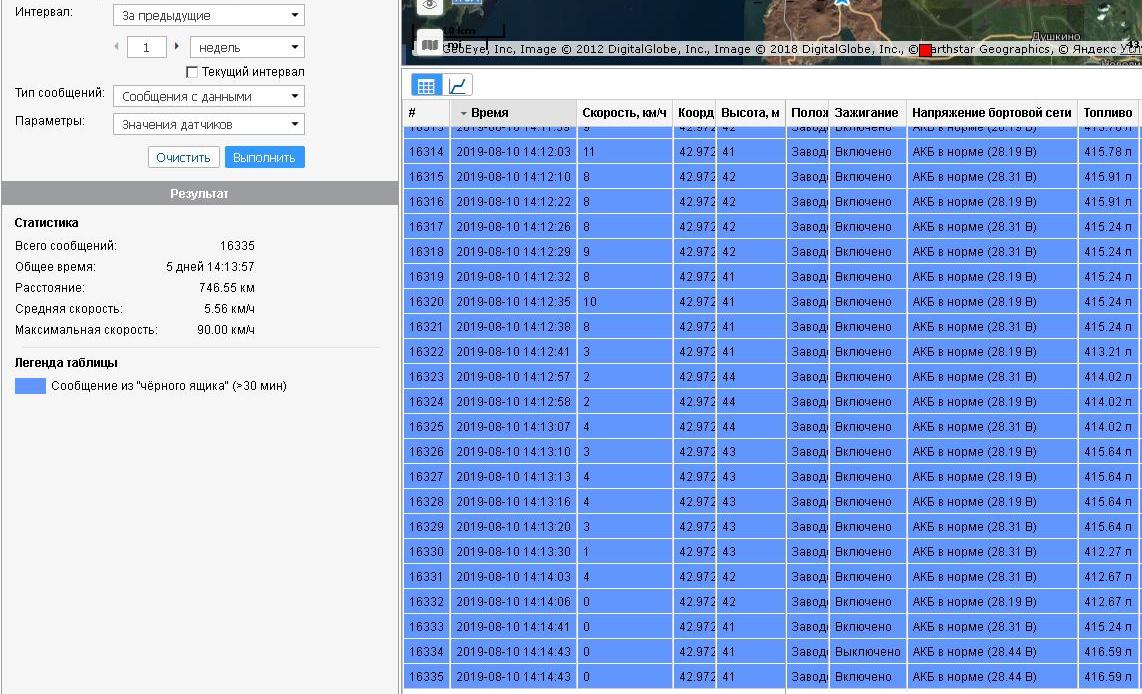Enable the Текущий интервал checkbox

(x=193, y=72)
